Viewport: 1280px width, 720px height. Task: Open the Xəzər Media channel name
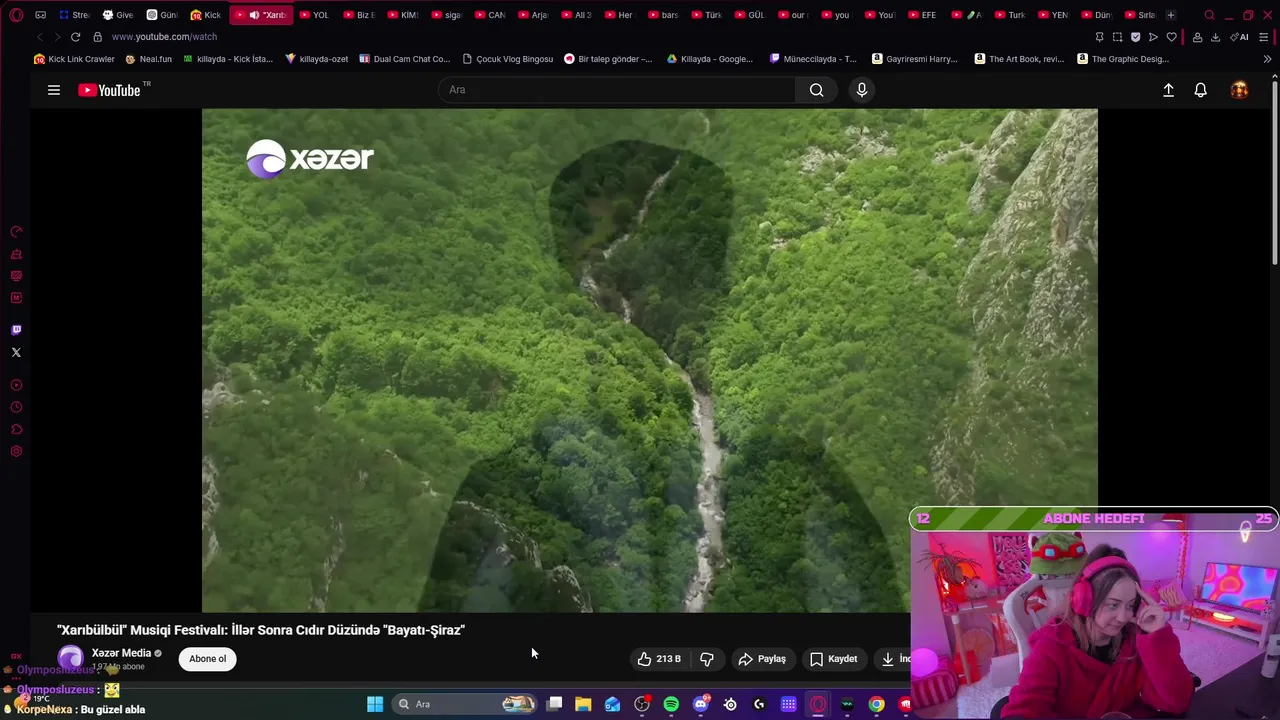tap(121, 653)
